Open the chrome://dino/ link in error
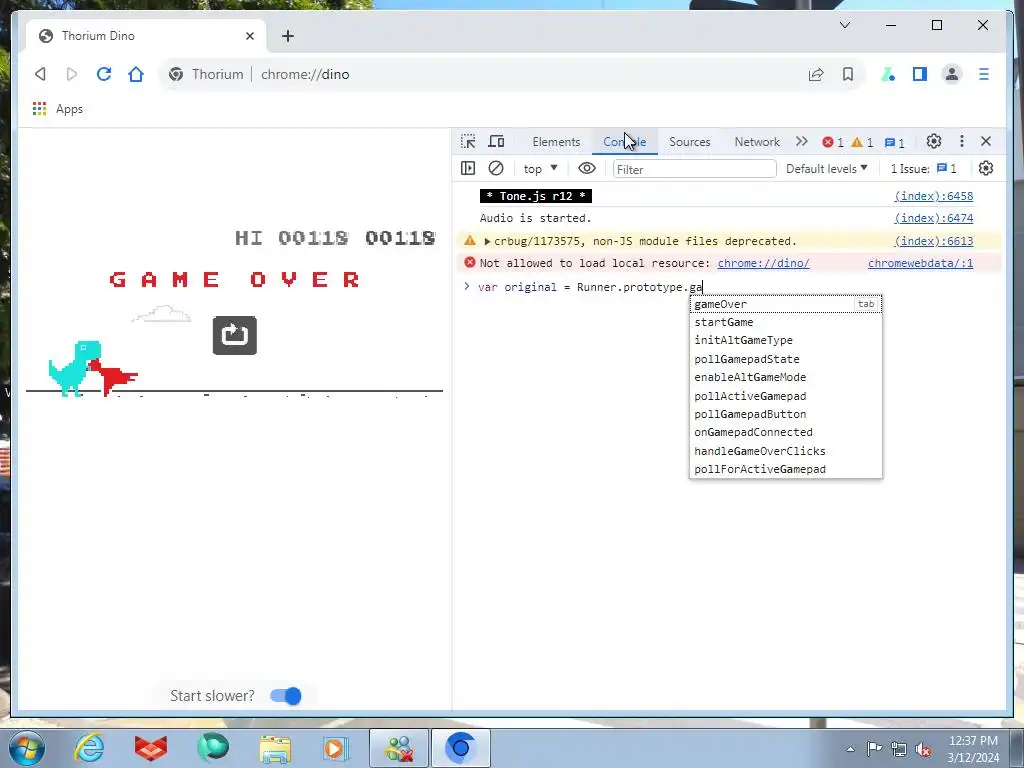Viewport: 1024px width, 768px height. [x=763, y=263]
